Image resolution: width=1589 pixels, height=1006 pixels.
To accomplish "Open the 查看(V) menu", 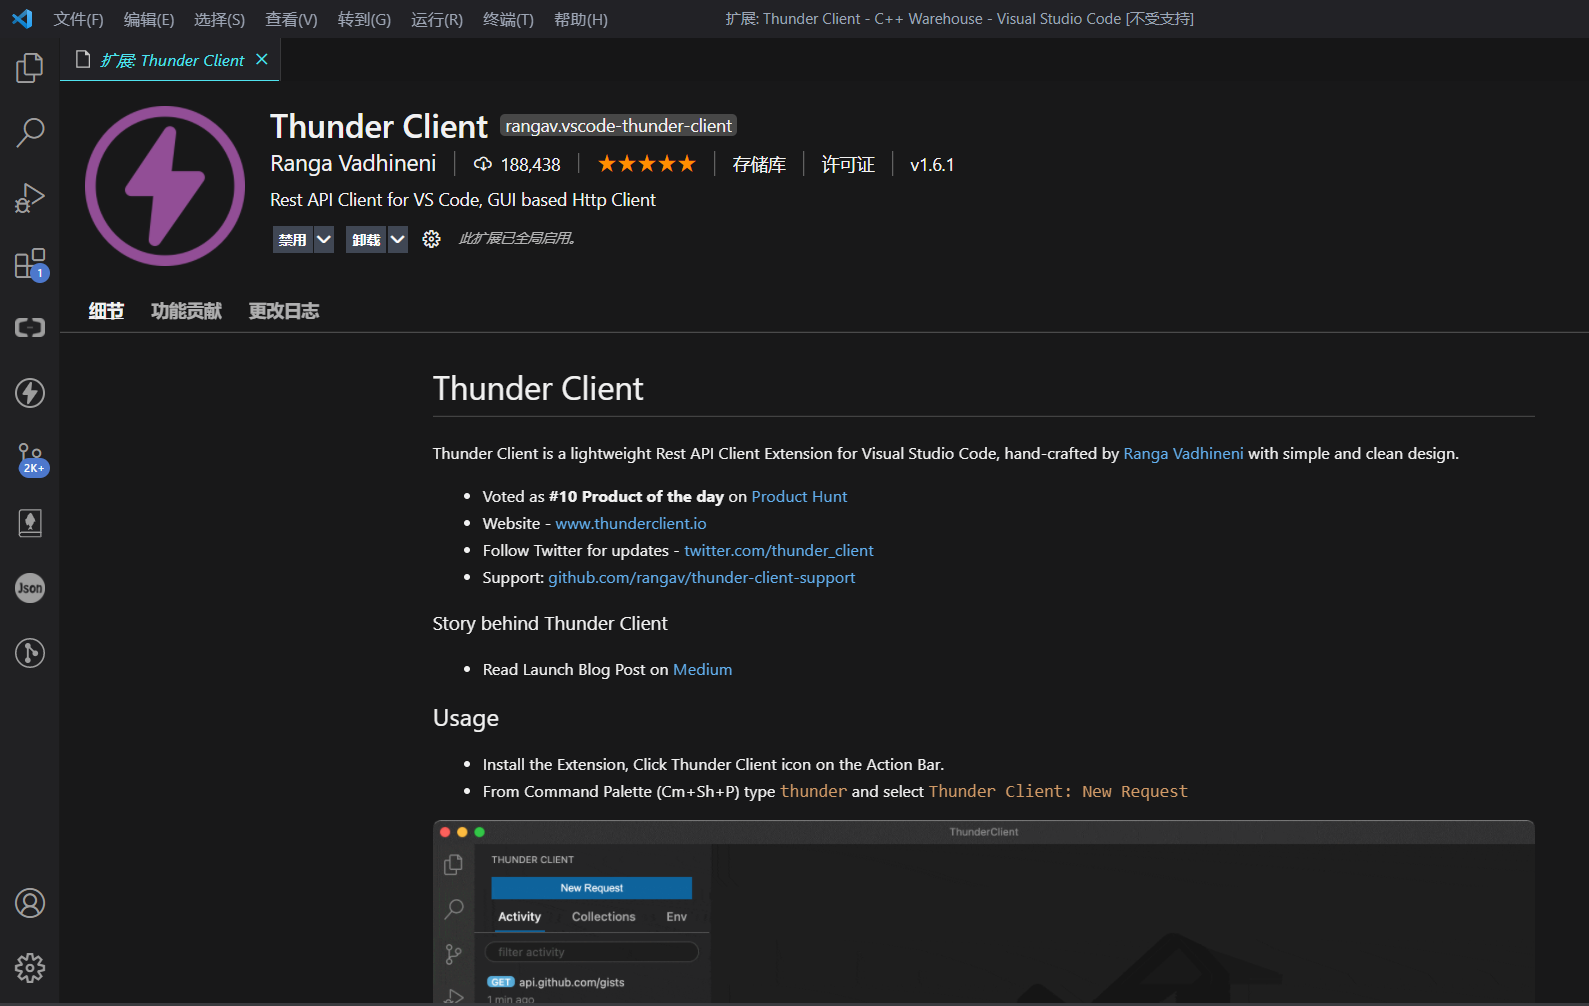I will pos(291,19).
